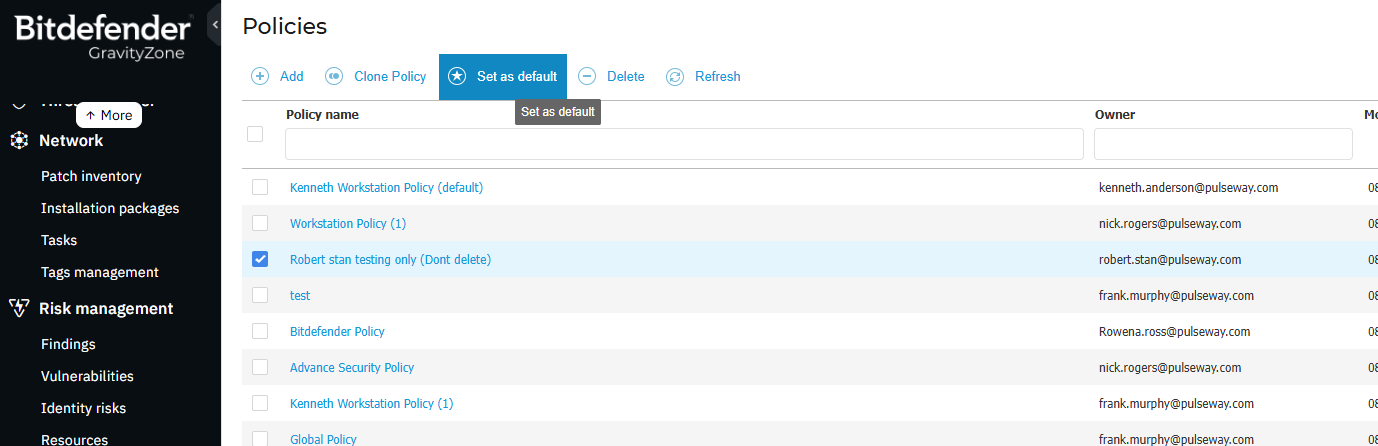Click the Network sidebar icon
Image resolution: width=1378 pixels, height=446 pixels.
tap(19, 141)
